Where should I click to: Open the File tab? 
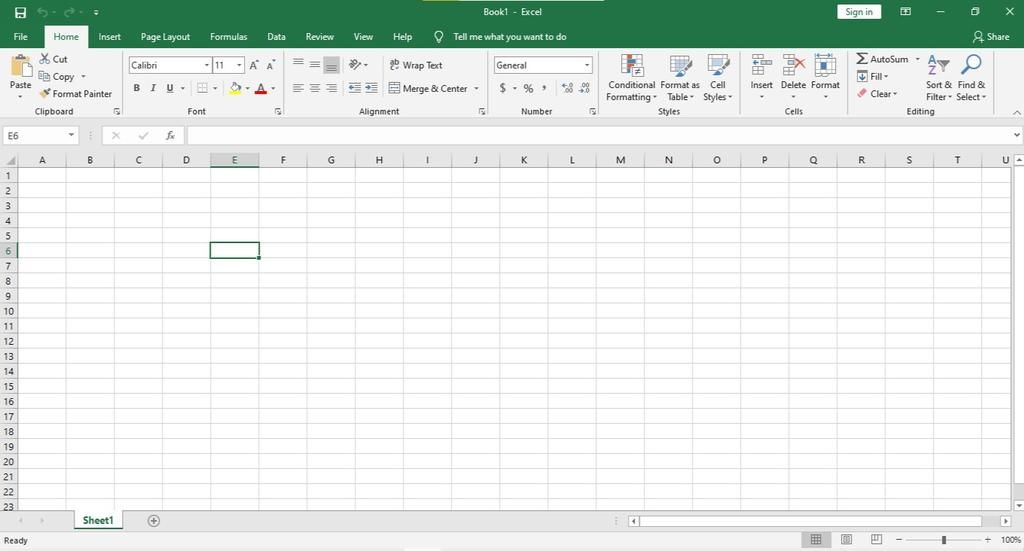pyautogui.click(x=21, y=37)
